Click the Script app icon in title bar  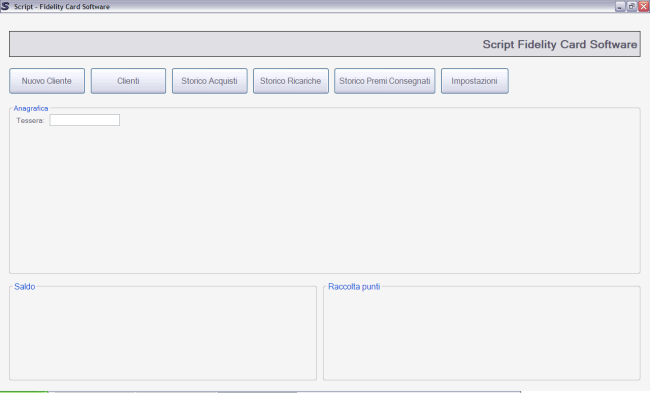tap(5, 6)
